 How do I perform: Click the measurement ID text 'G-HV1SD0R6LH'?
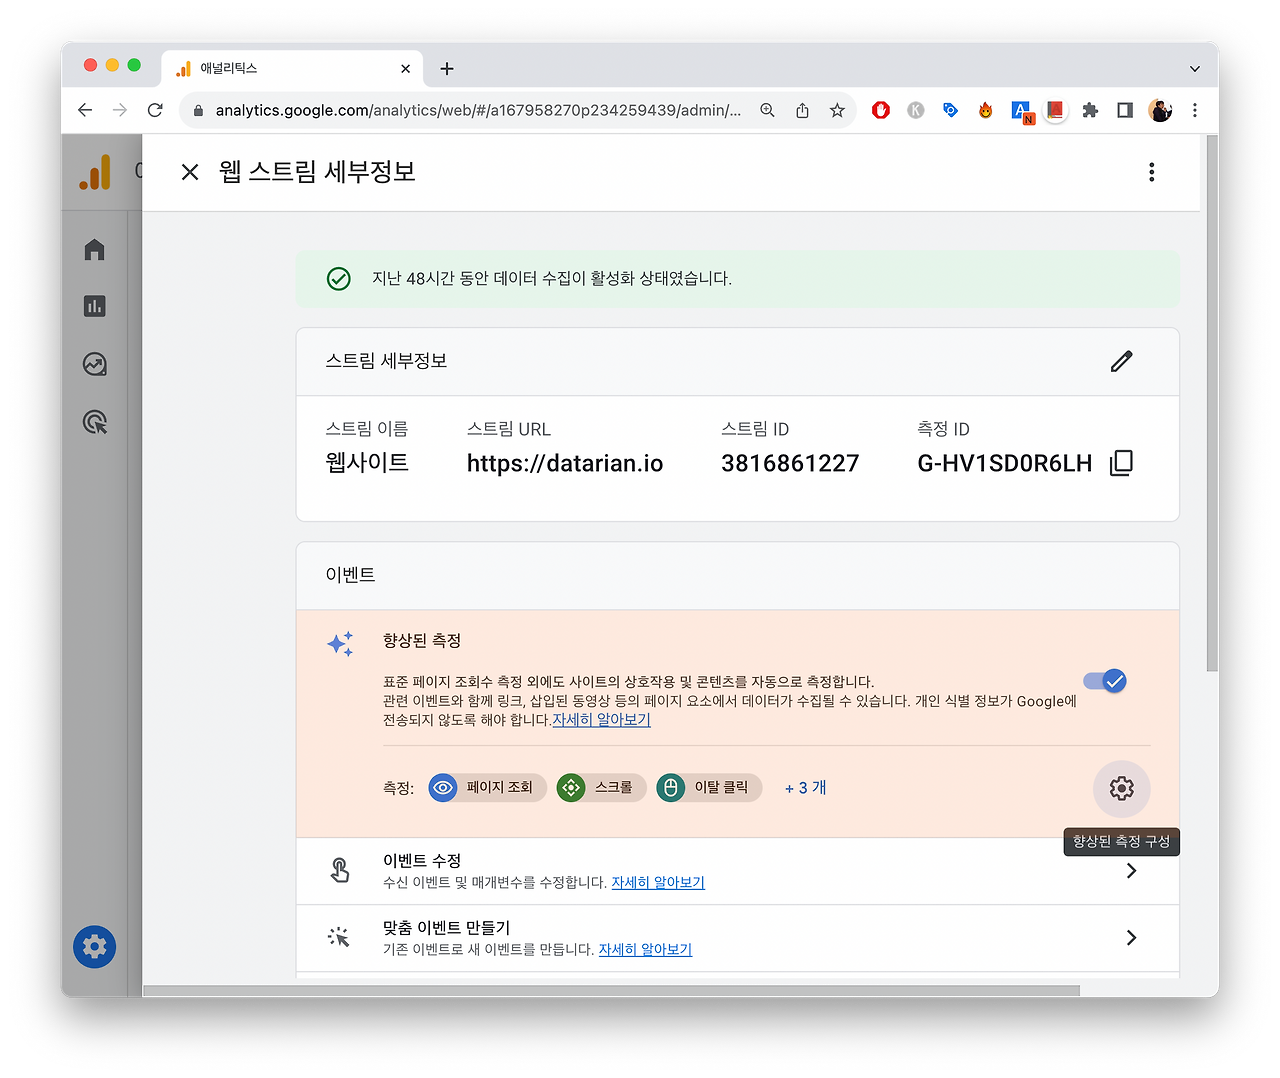pyautogui.click(x=1004, y=463)
